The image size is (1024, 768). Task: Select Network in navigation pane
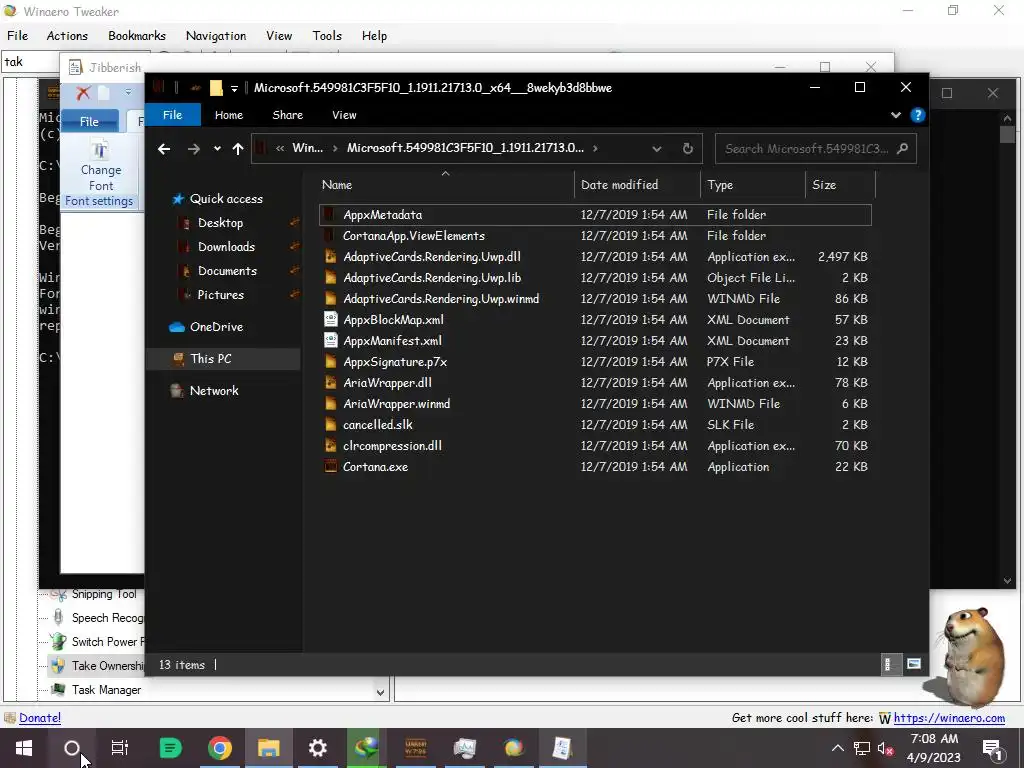click(x=214, y=391)
